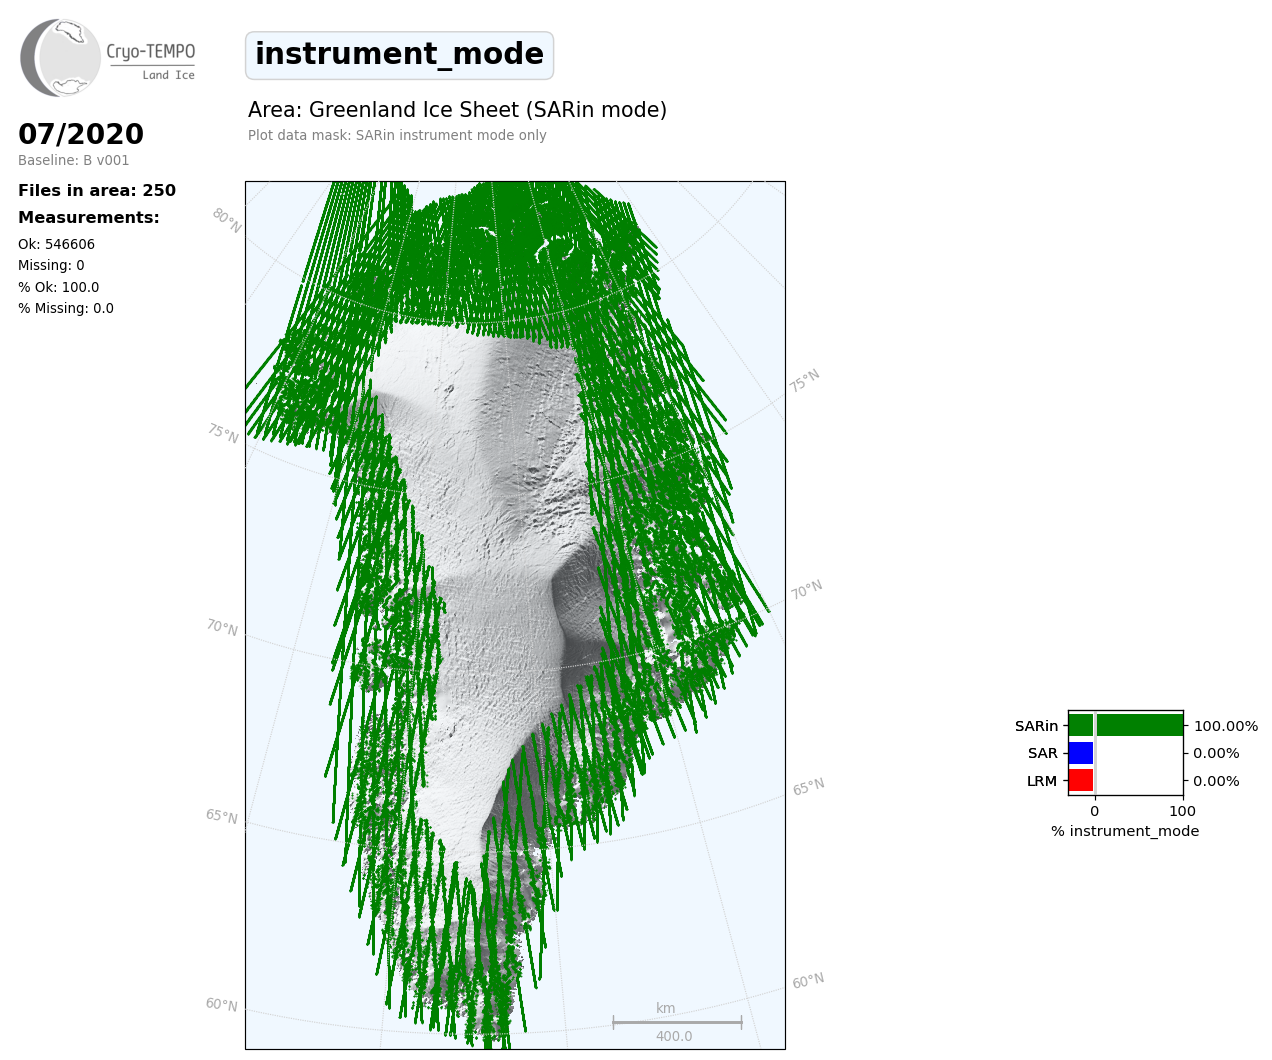The width and height of the screenshot is (1272, 1060).
Task: Click the blue SAR bar swatch
Action: point(1081,753)
